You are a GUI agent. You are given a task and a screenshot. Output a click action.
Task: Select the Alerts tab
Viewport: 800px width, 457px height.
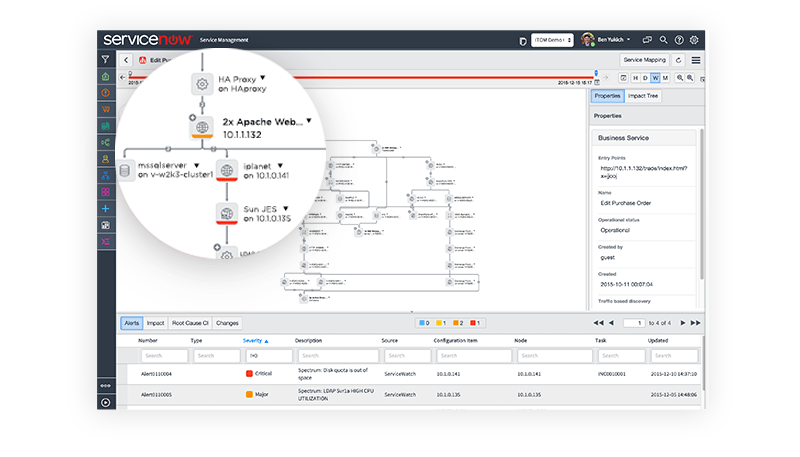[x=132, y=323]
